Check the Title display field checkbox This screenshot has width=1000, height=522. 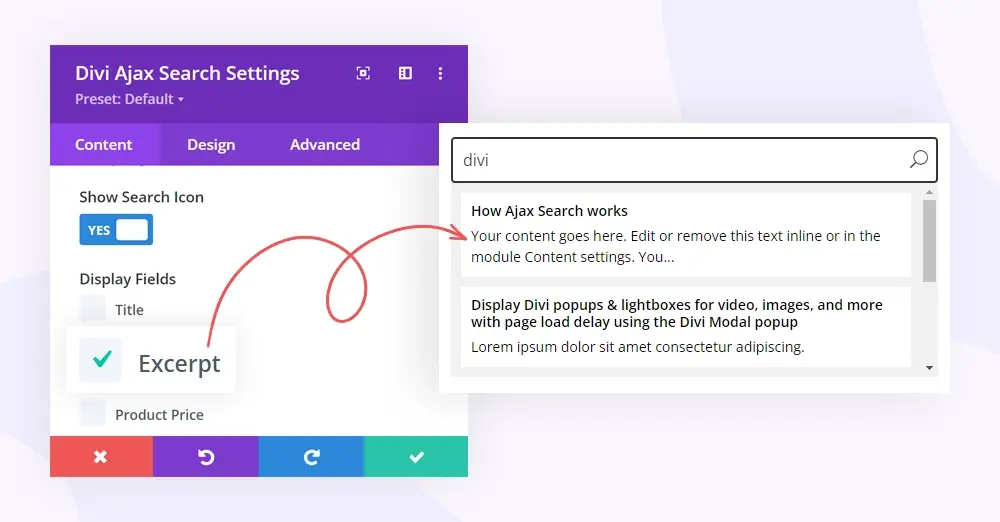(x=93, y=309)
